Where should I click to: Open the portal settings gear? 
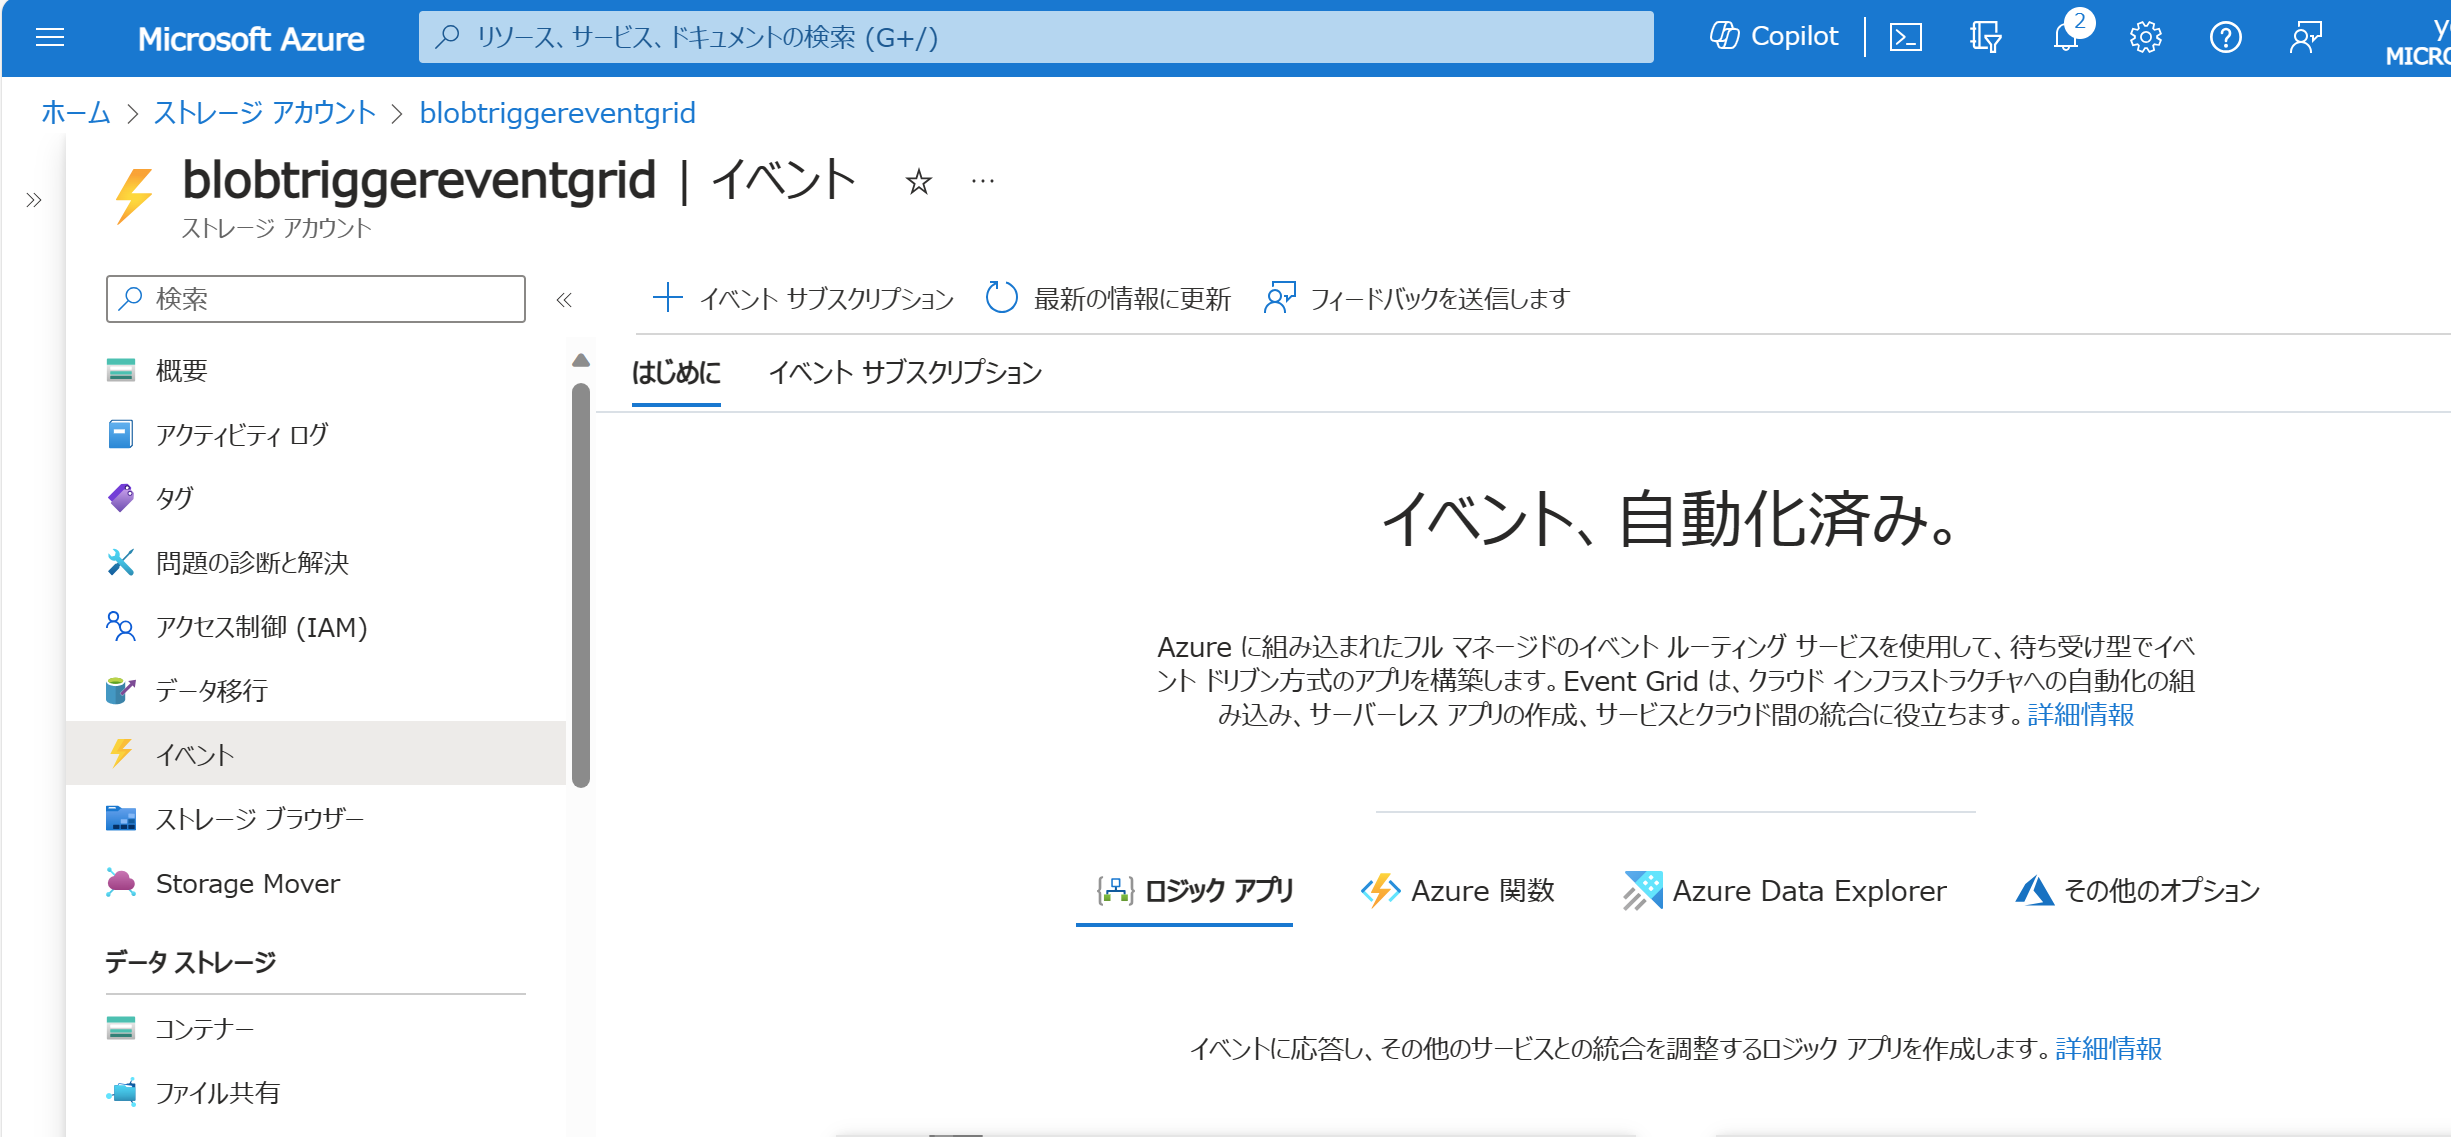click(x=2144, y=38)
